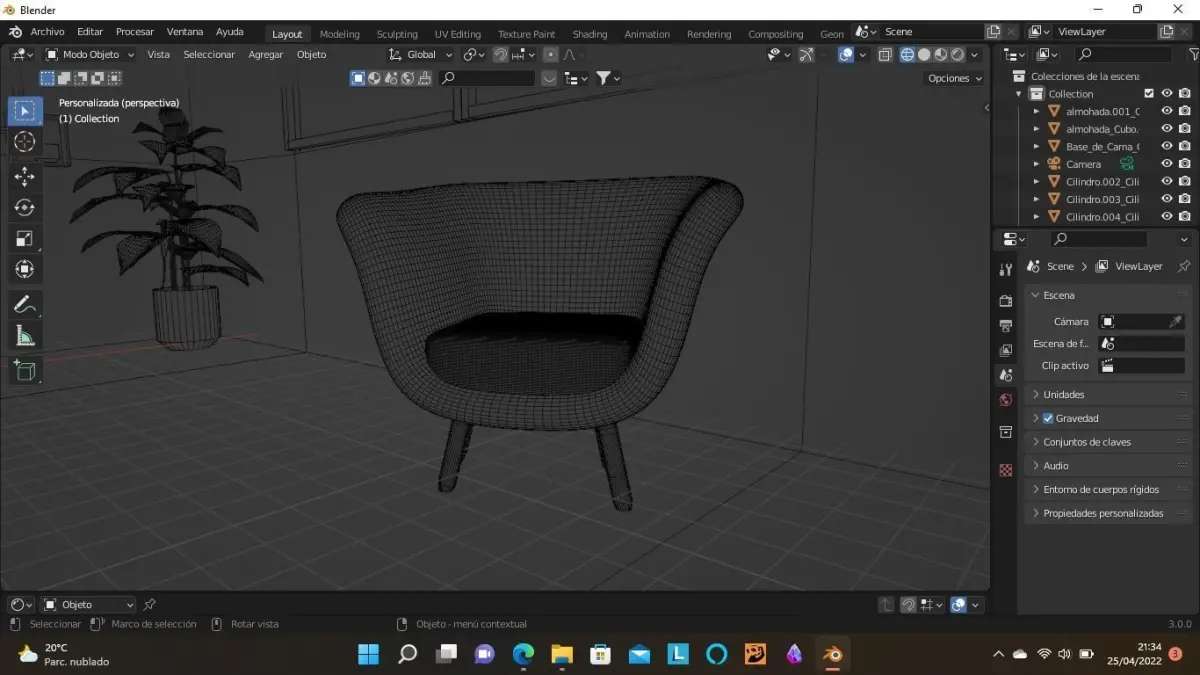1200x675 pixels.
Task: Choose the Rotate tool
Action: pos(25,208)
